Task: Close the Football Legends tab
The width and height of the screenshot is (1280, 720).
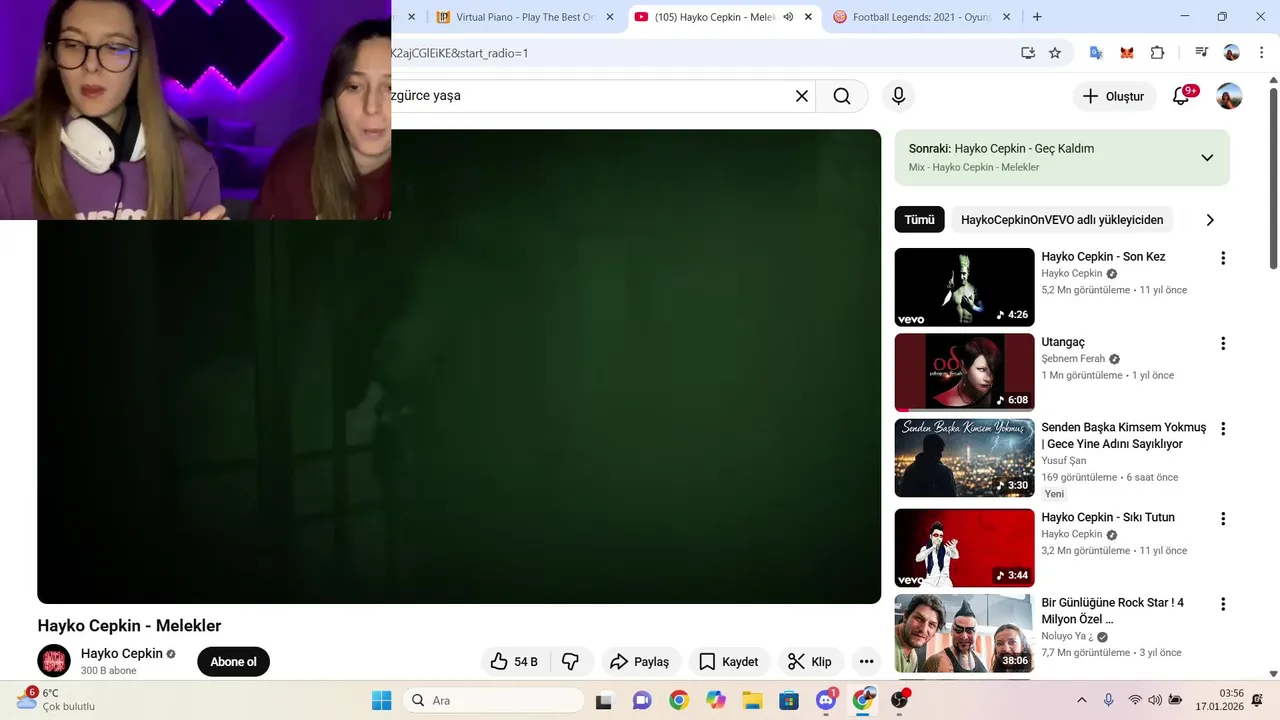Action: 1006,17
